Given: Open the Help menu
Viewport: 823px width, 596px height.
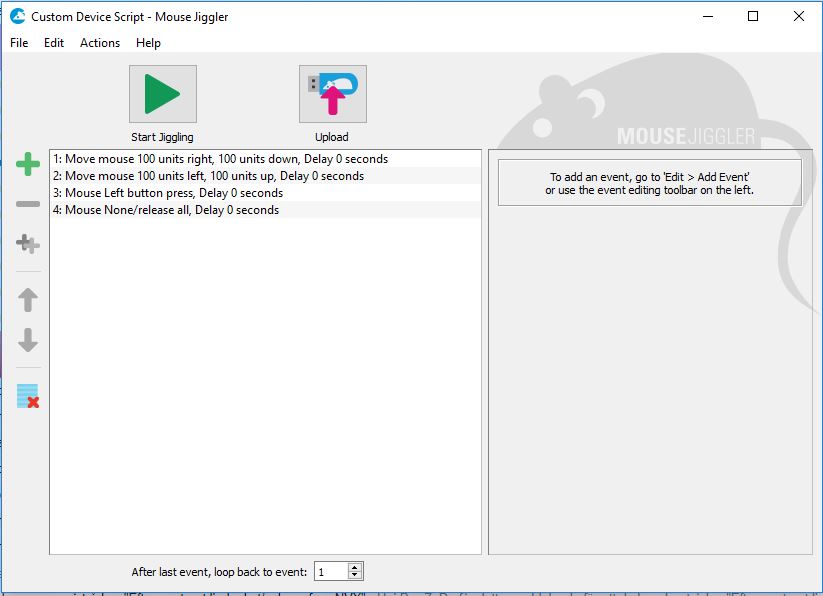Looking at the screenshot, I should pos(148,43).
